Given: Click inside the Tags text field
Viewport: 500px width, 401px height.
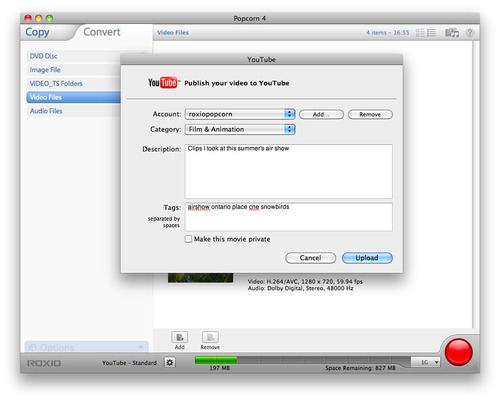Looking at the screenshot, I should (289, 217).
